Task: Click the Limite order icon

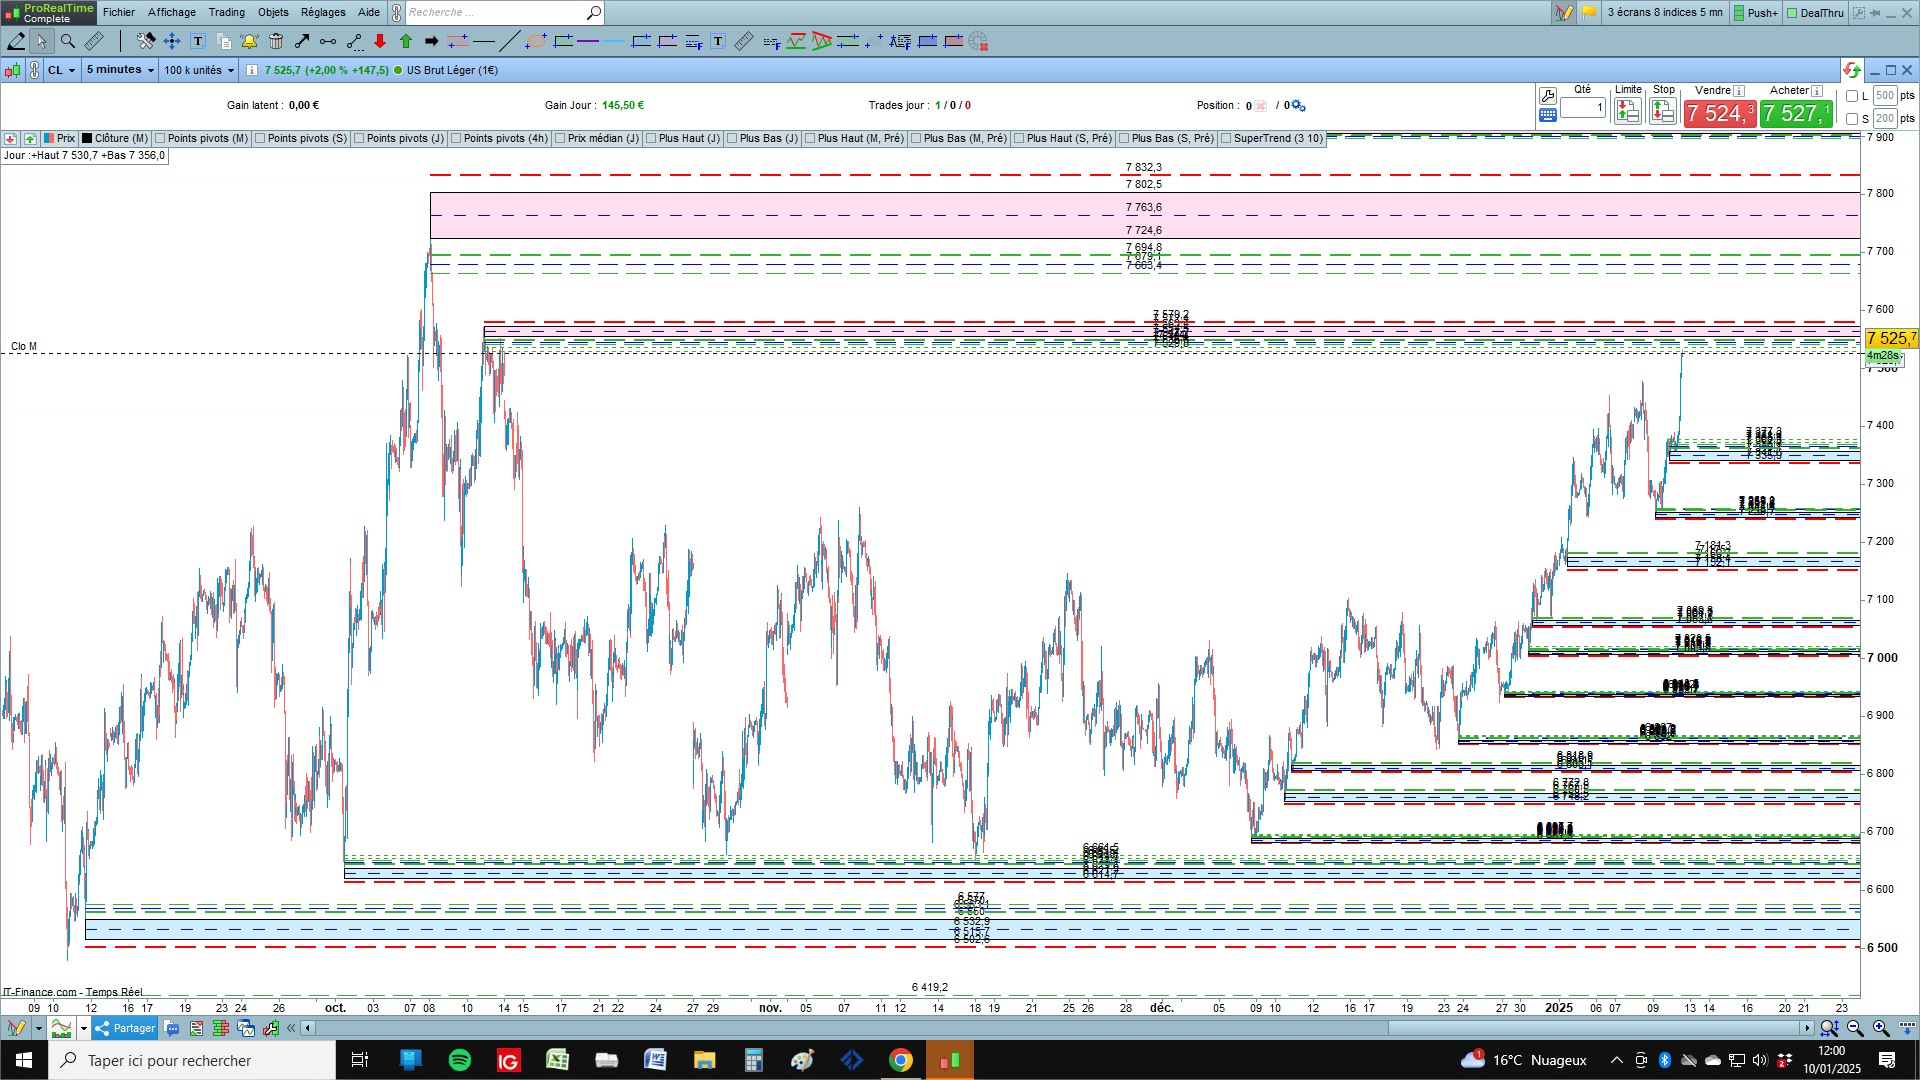Action: [x=1627, y=111]
